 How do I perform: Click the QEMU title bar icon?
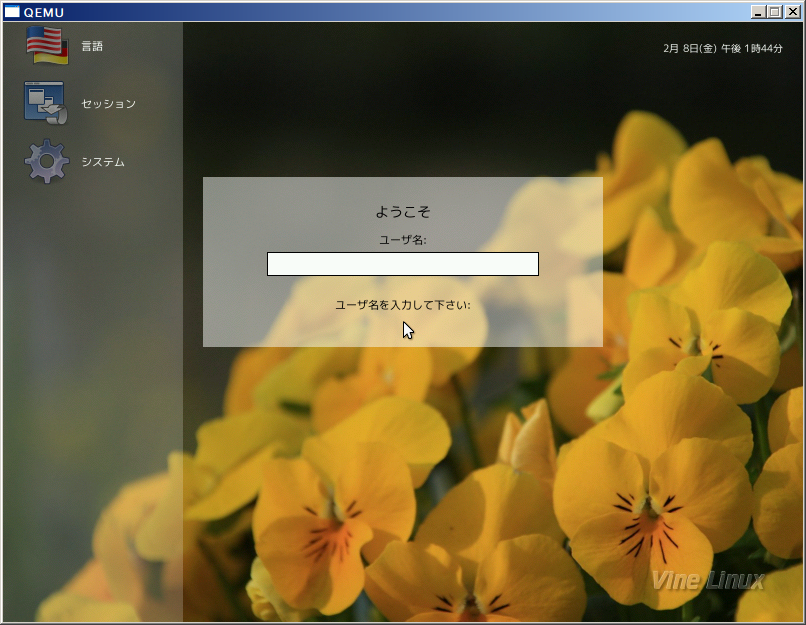(12, 12)
